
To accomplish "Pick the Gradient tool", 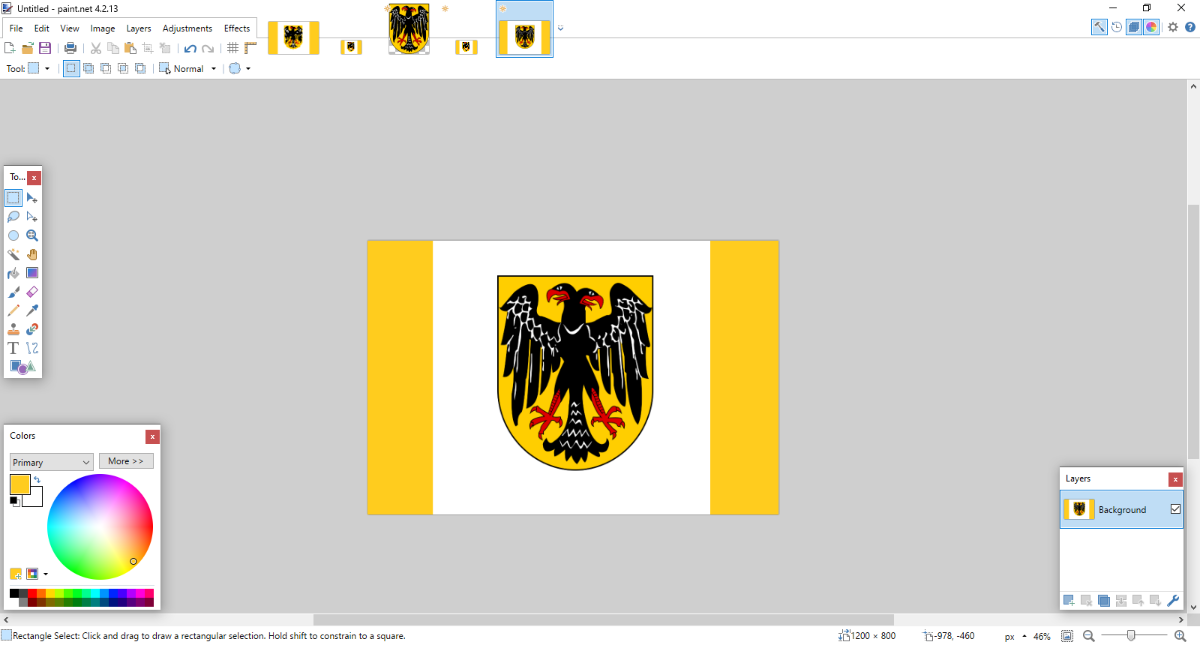I will (32, 273).
